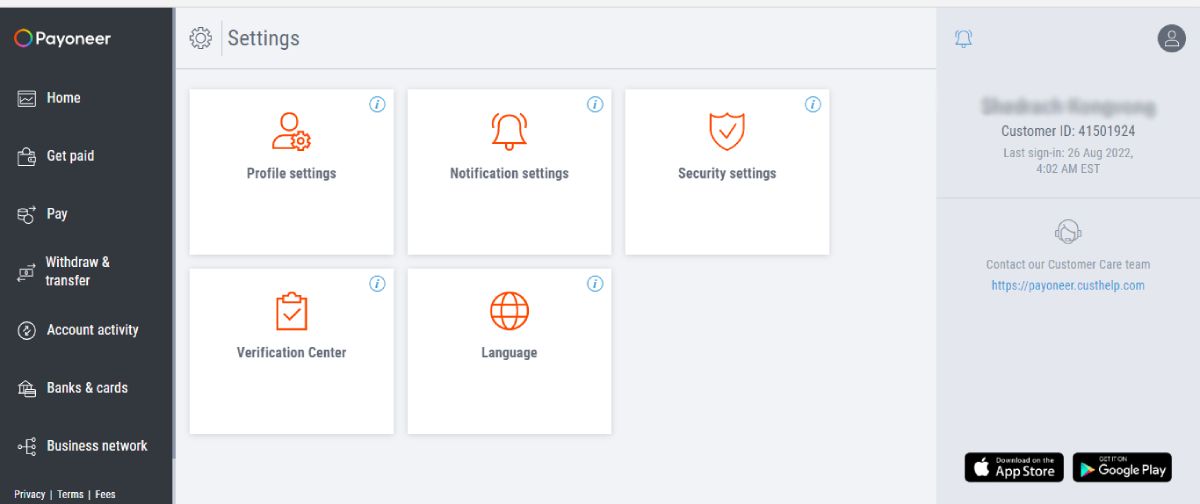Image resolution: width=1200 pixels, height=504 pixels.
Task: Open the payoneer.custhelp.com support link
Action: pos(1068,286)
